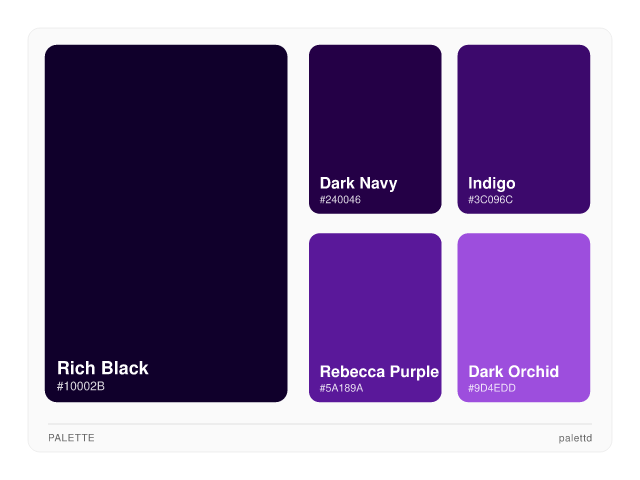Click the "Rich Black" name text
The height and width of the screenshot is (480, 640).
click(x=102, y=368)
